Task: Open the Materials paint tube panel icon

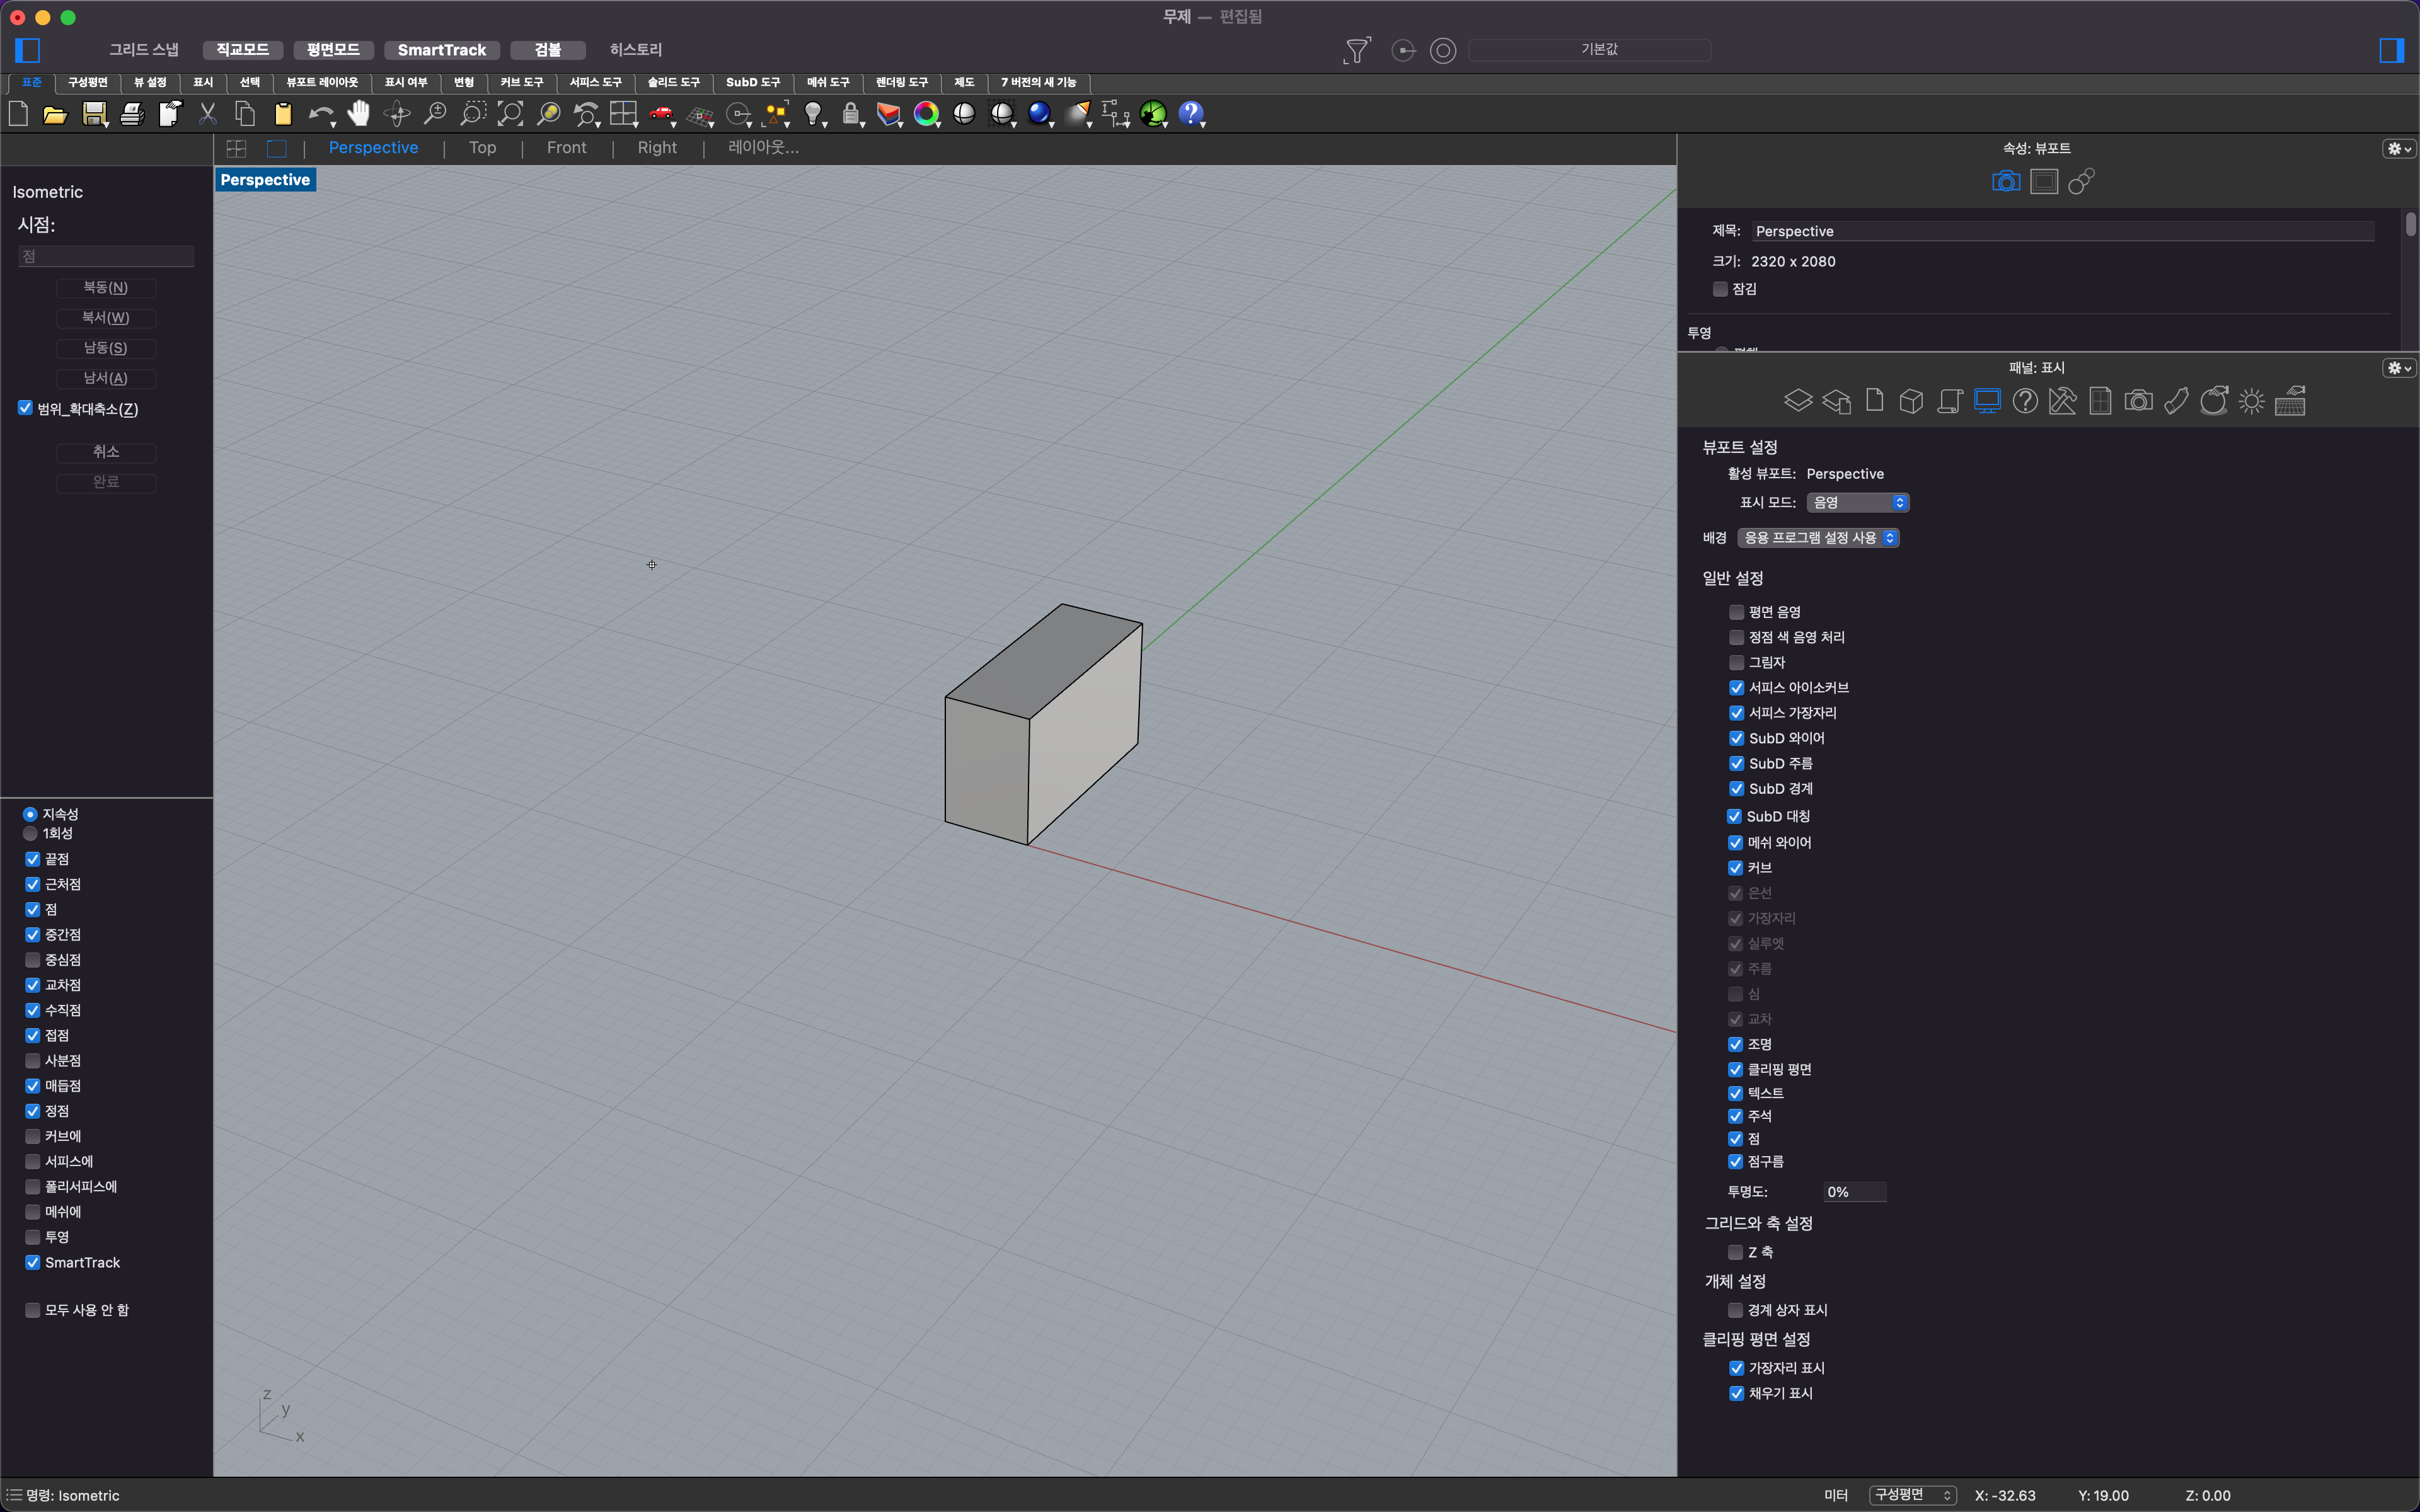Action: 2176,401
